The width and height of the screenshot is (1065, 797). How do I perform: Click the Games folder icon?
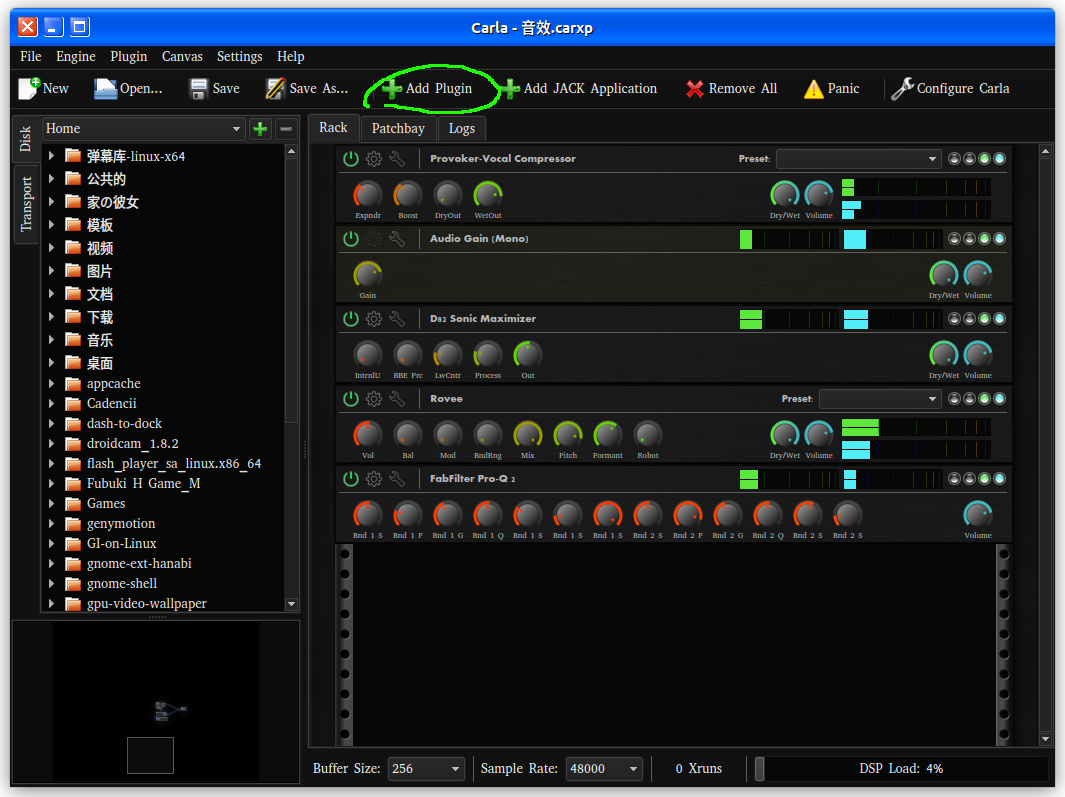click(73, 503)
